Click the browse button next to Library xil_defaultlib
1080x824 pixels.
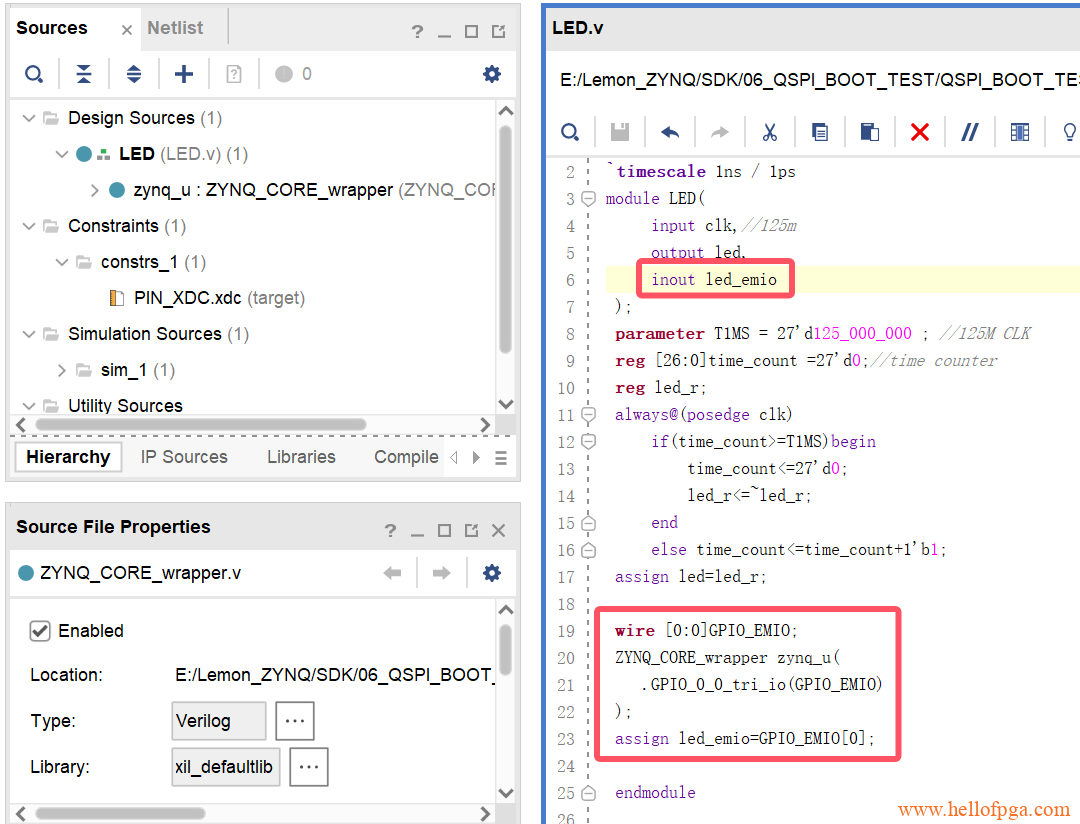(x=309, y=767)
